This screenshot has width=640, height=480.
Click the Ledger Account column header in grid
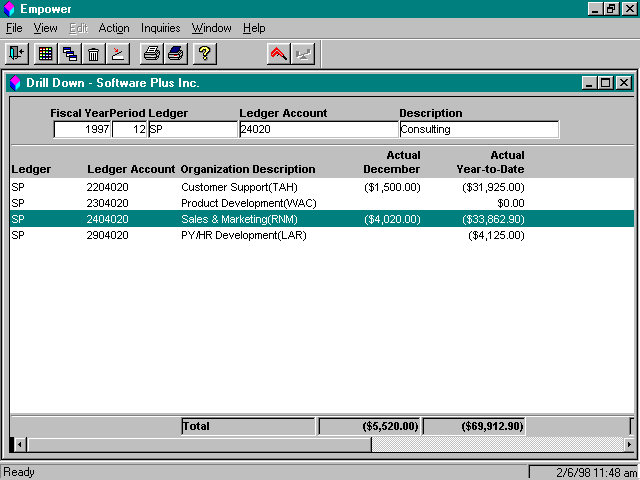coord(131,169)
